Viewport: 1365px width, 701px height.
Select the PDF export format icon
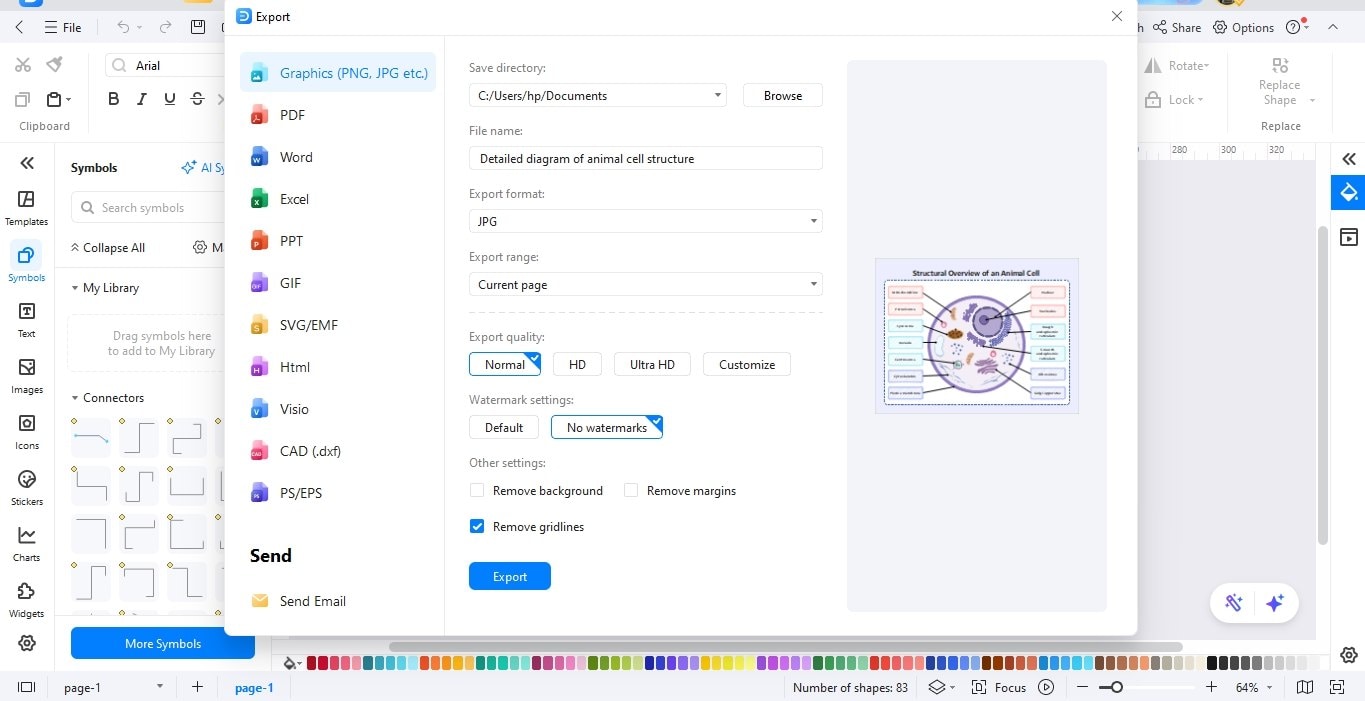tap(259, 114)
